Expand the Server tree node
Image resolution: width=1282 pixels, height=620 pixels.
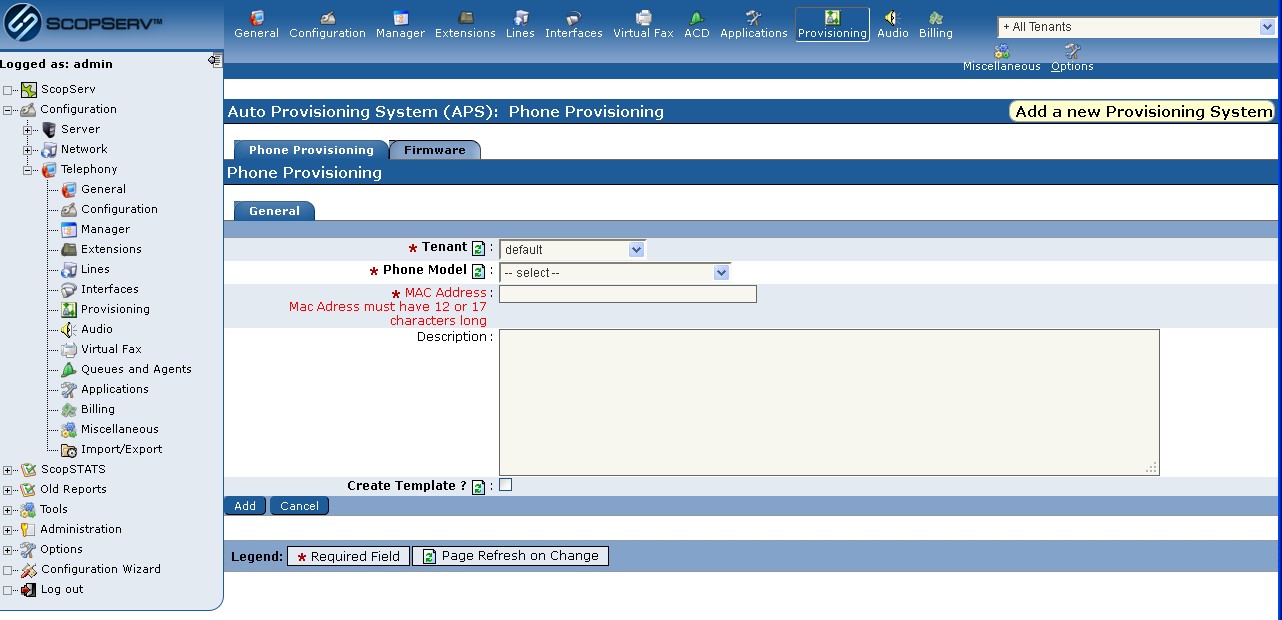pos(28,130)
